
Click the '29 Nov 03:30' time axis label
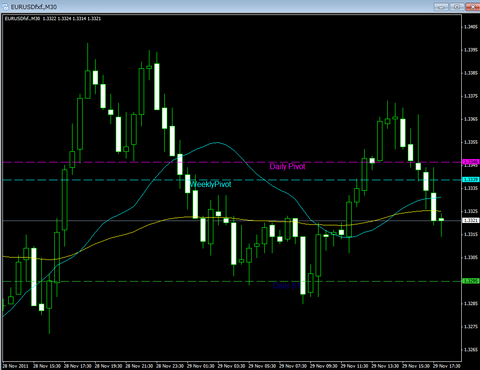231,366
